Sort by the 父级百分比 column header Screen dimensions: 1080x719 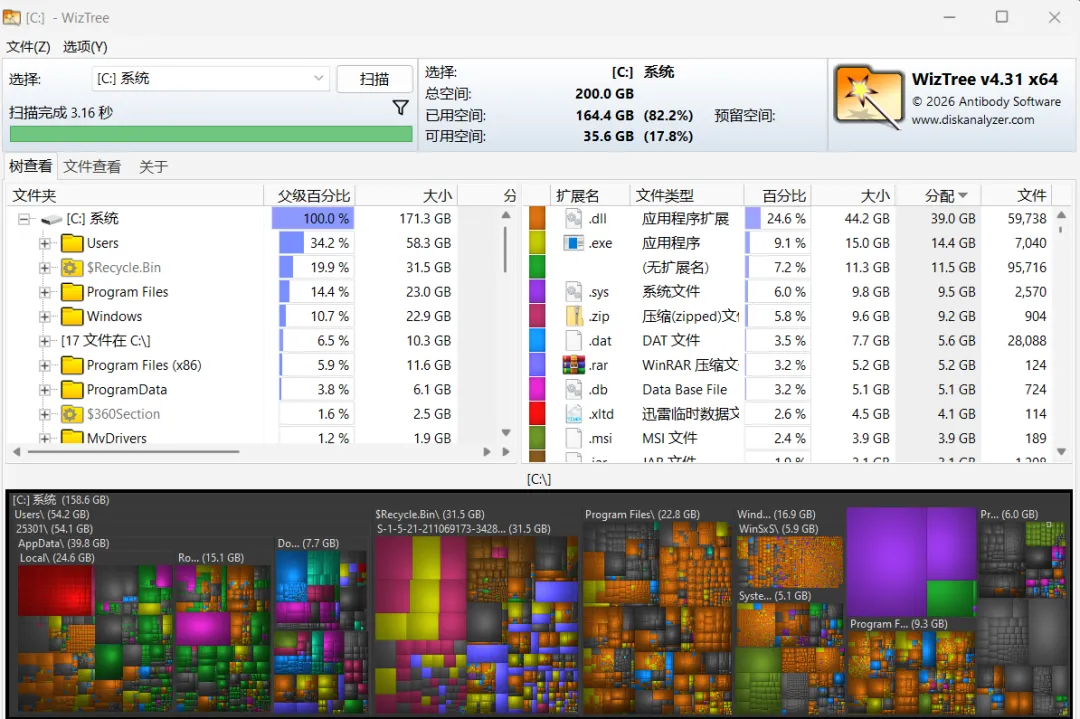pyautogui.click(x=310, y=196)
